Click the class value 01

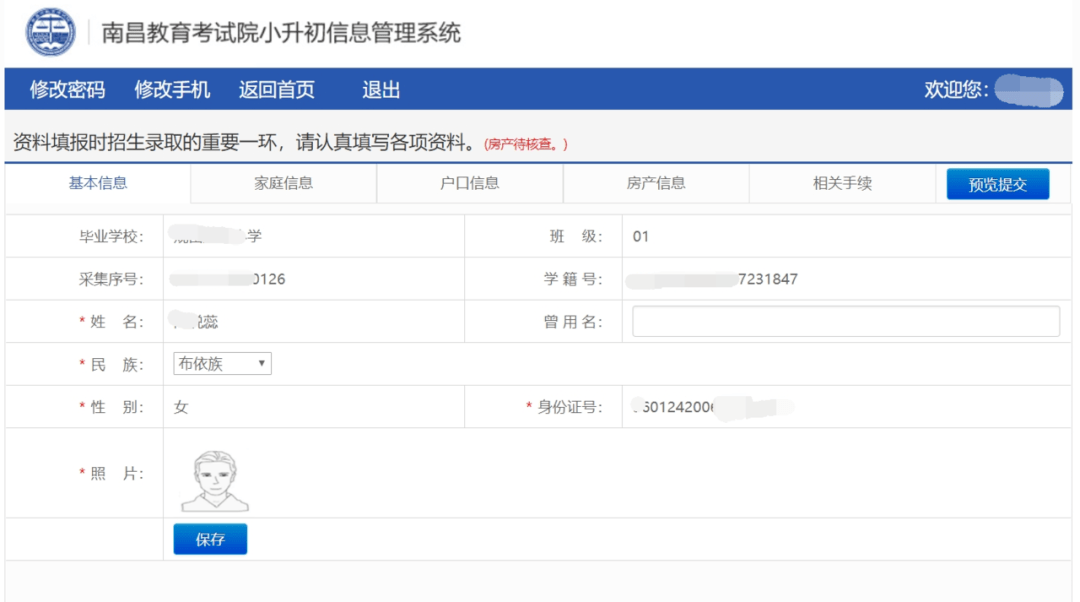(641, 237)
